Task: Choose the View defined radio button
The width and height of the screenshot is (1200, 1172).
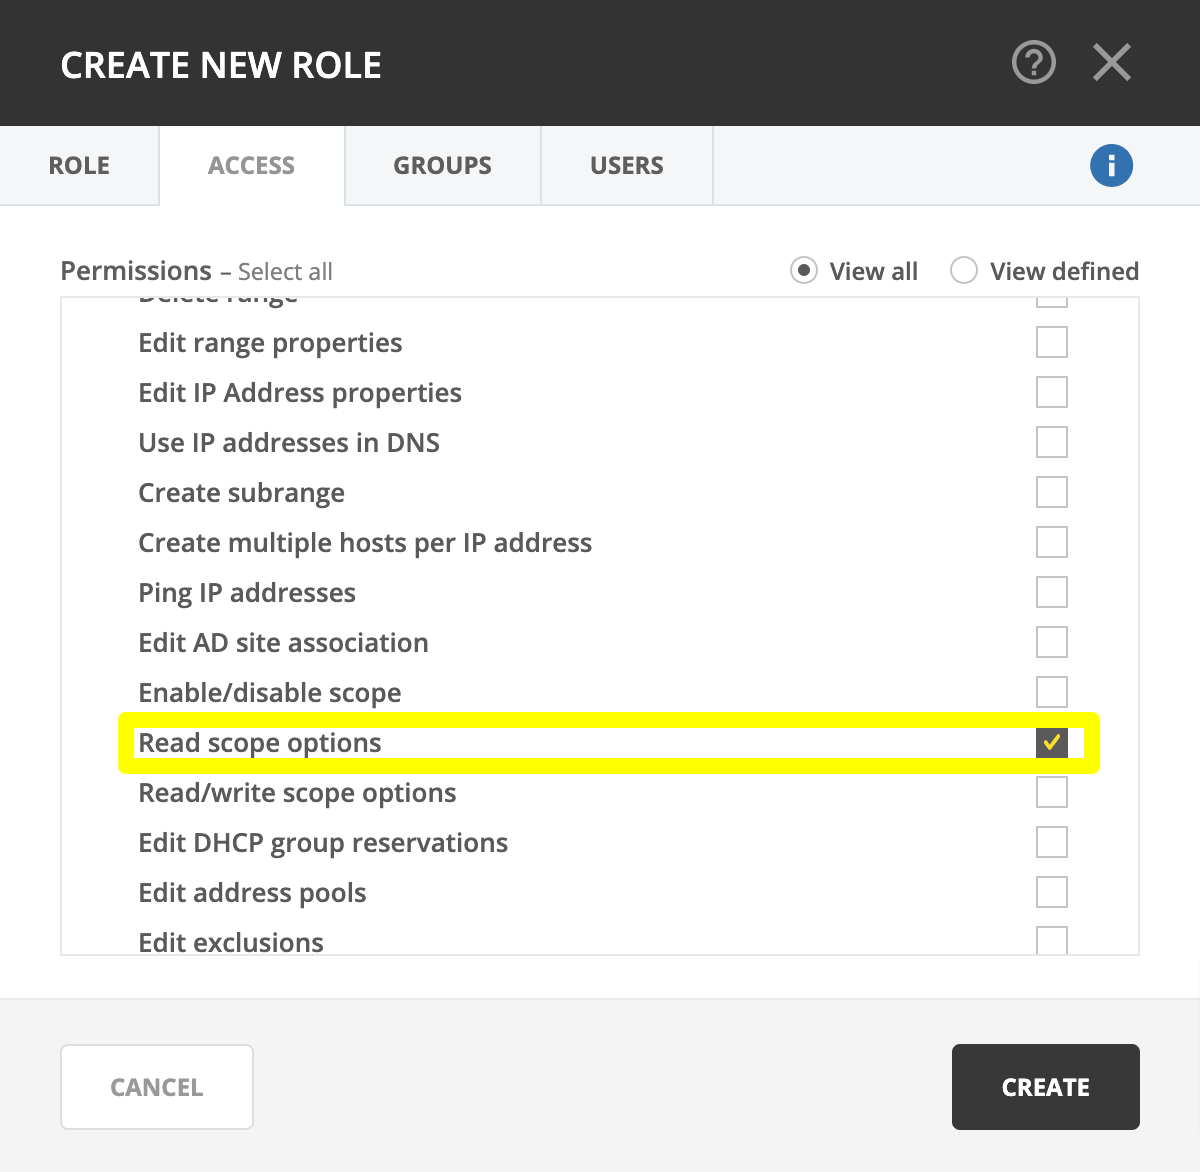Action: (x=963, y=271)
